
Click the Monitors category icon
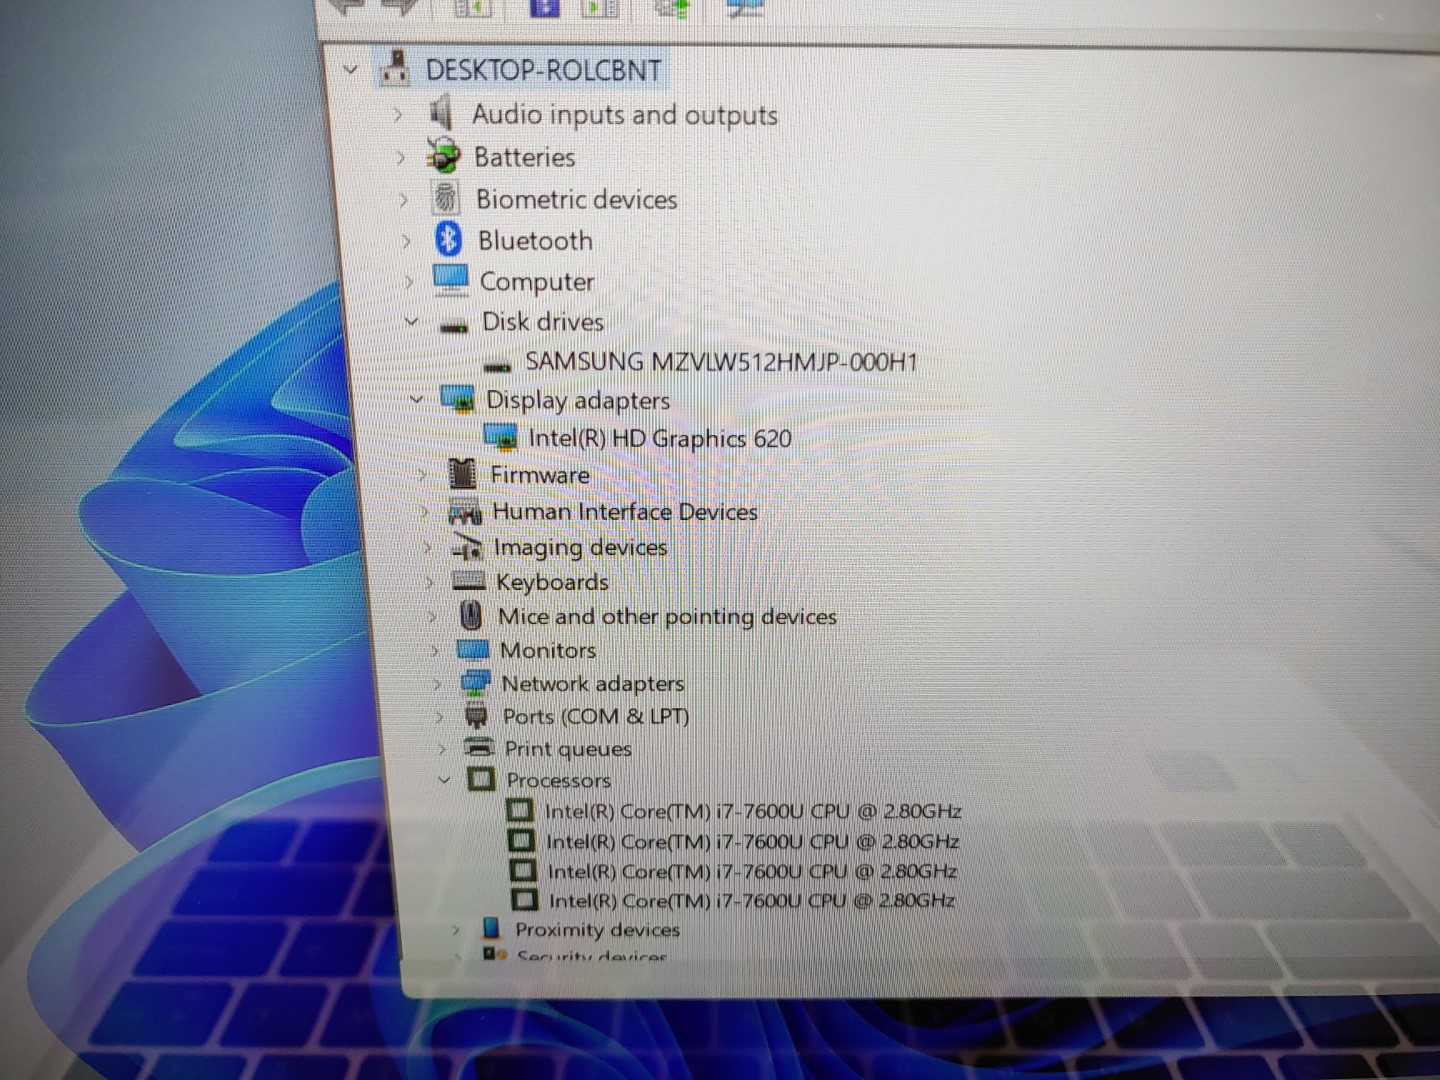pyautogui.click(x=472, y=649)
